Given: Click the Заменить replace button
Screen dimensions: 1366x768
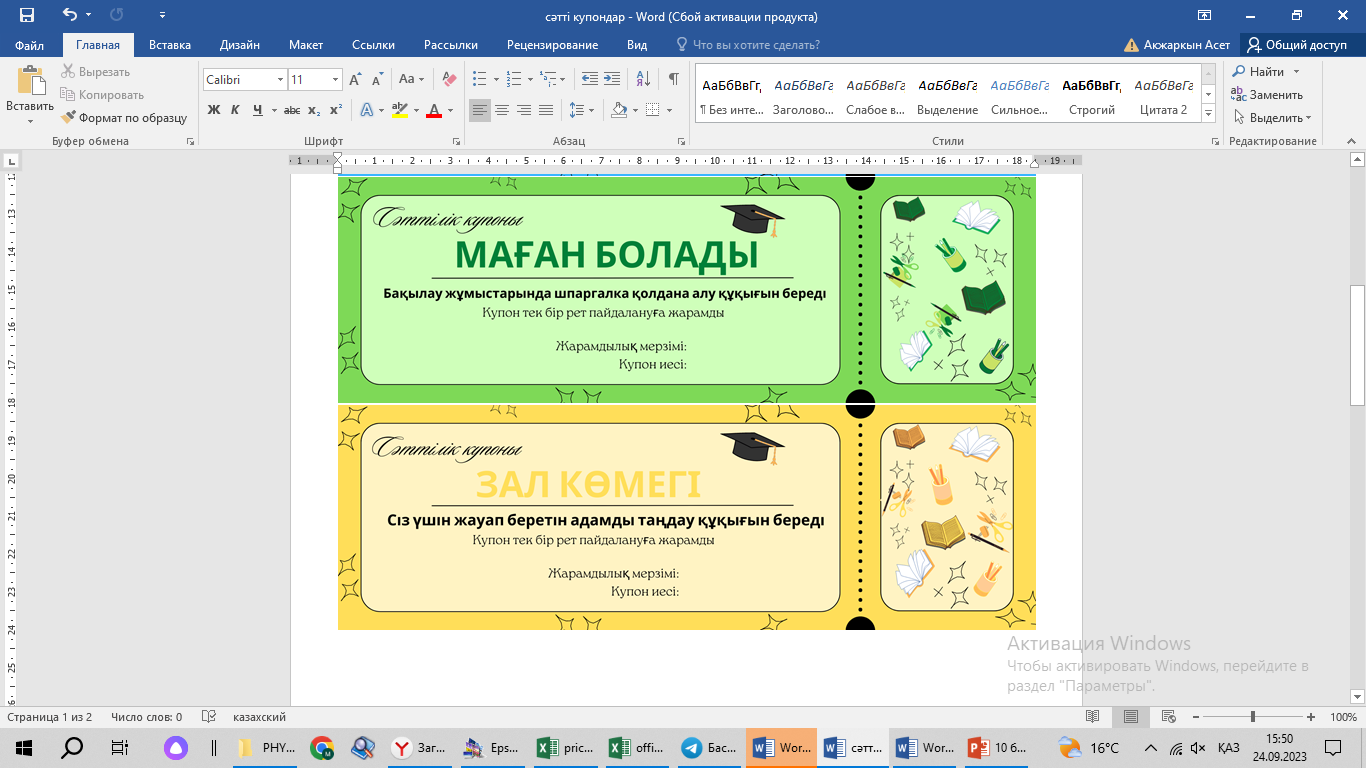Looking at the screenshot, I should click(1267, 95).
